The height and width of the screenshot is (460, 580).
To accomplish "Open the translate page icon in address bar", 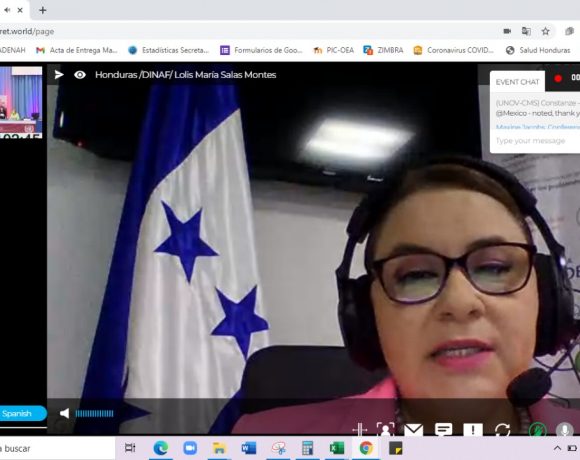I will [526, 31].
